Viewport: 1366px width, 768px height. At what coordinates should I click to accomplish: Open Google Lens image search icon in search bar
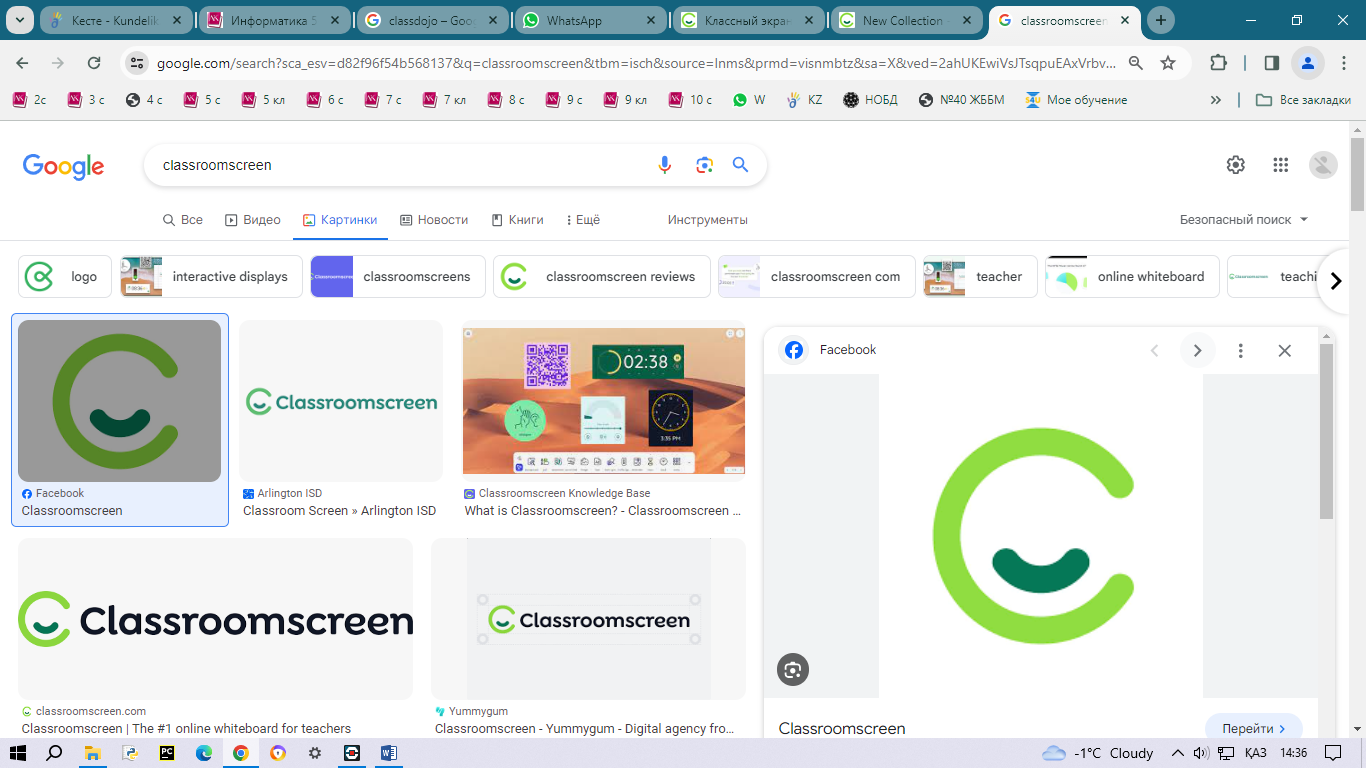tap(704, 165)
